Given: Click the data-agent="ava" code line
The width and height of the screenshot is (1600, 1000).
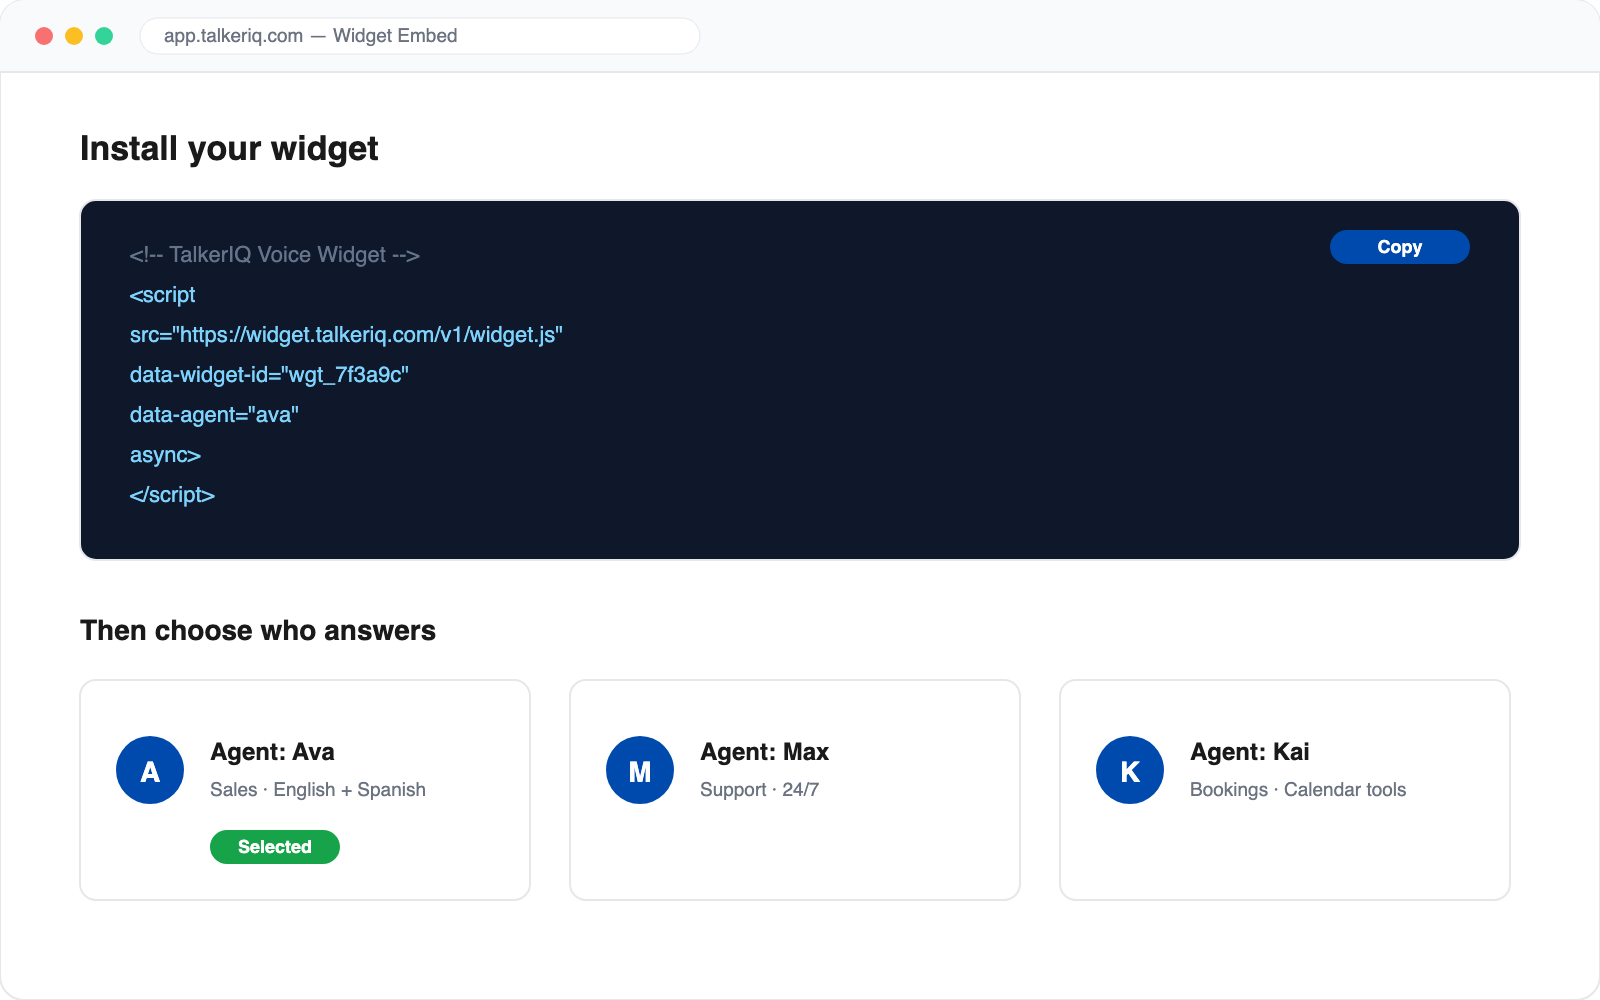Looking at the screenshot, I should (x=214, y=415).
